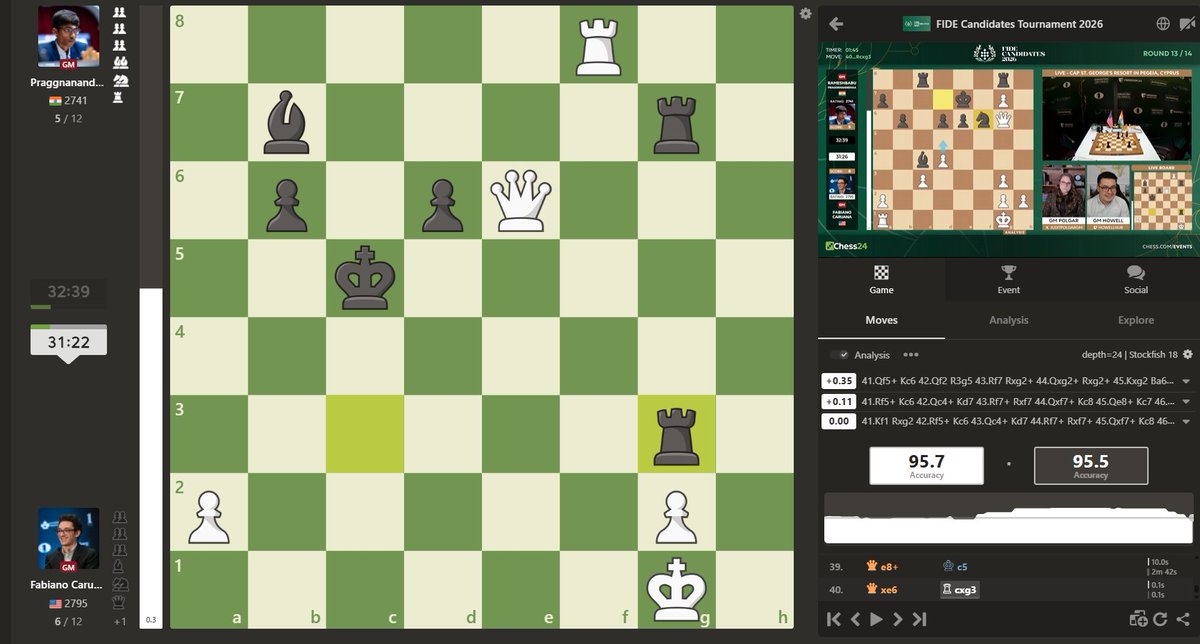The width and height of the screenshot is (1200, 644).
Task: Click the 95.7 Accuracy score
Action: pyautogui.click(x=926, y=464)
